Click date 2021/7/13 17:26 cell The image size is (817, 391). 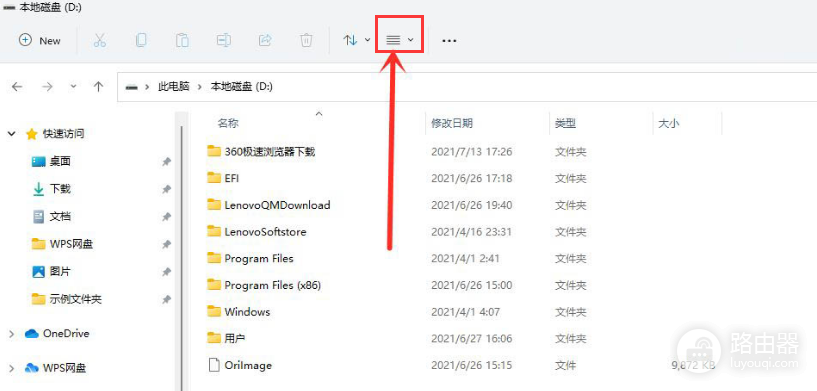tap(472, 152)
